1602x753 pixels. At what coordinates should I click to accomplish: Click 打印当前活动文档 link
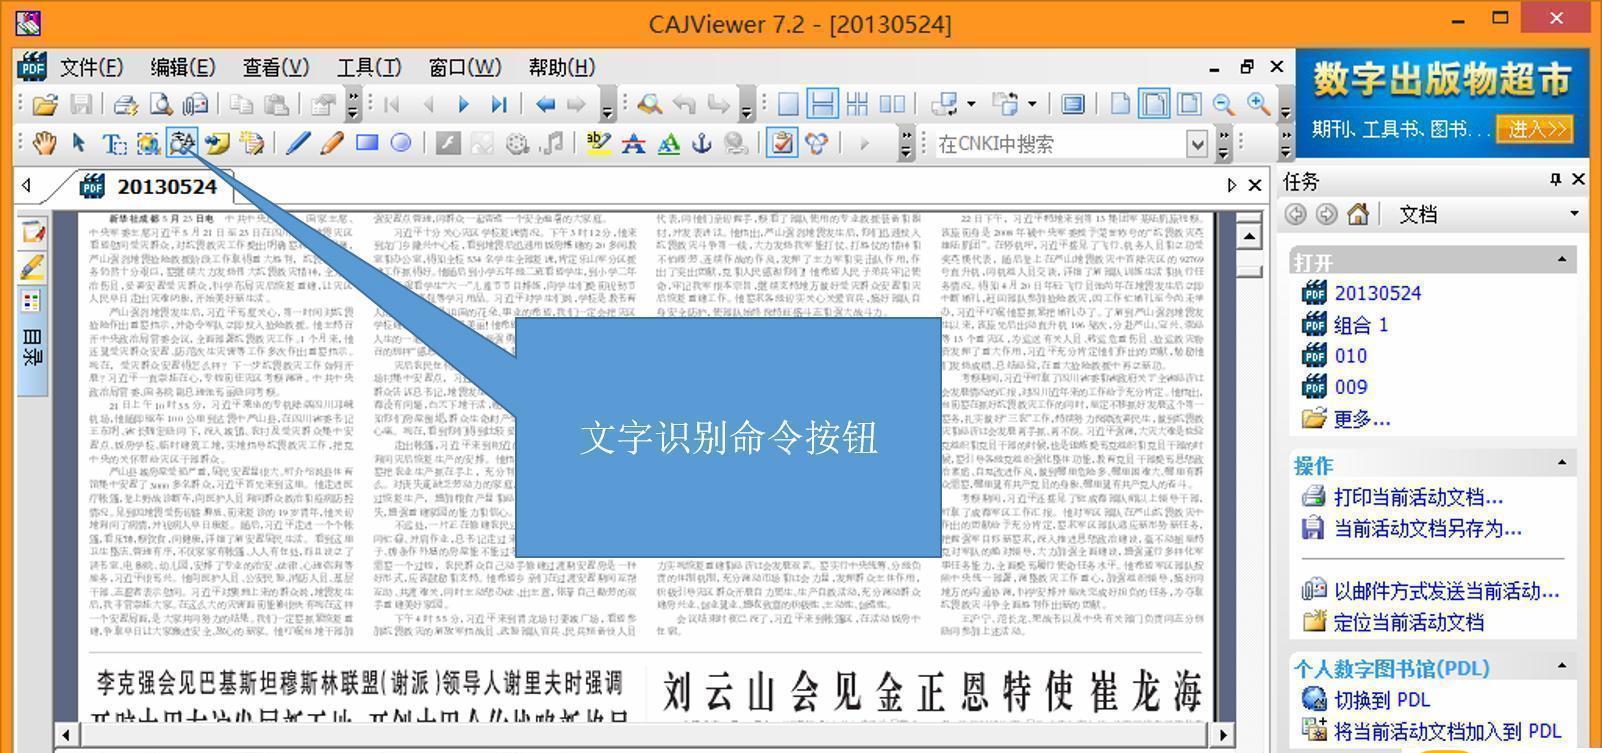click(x=1417, y=497)
